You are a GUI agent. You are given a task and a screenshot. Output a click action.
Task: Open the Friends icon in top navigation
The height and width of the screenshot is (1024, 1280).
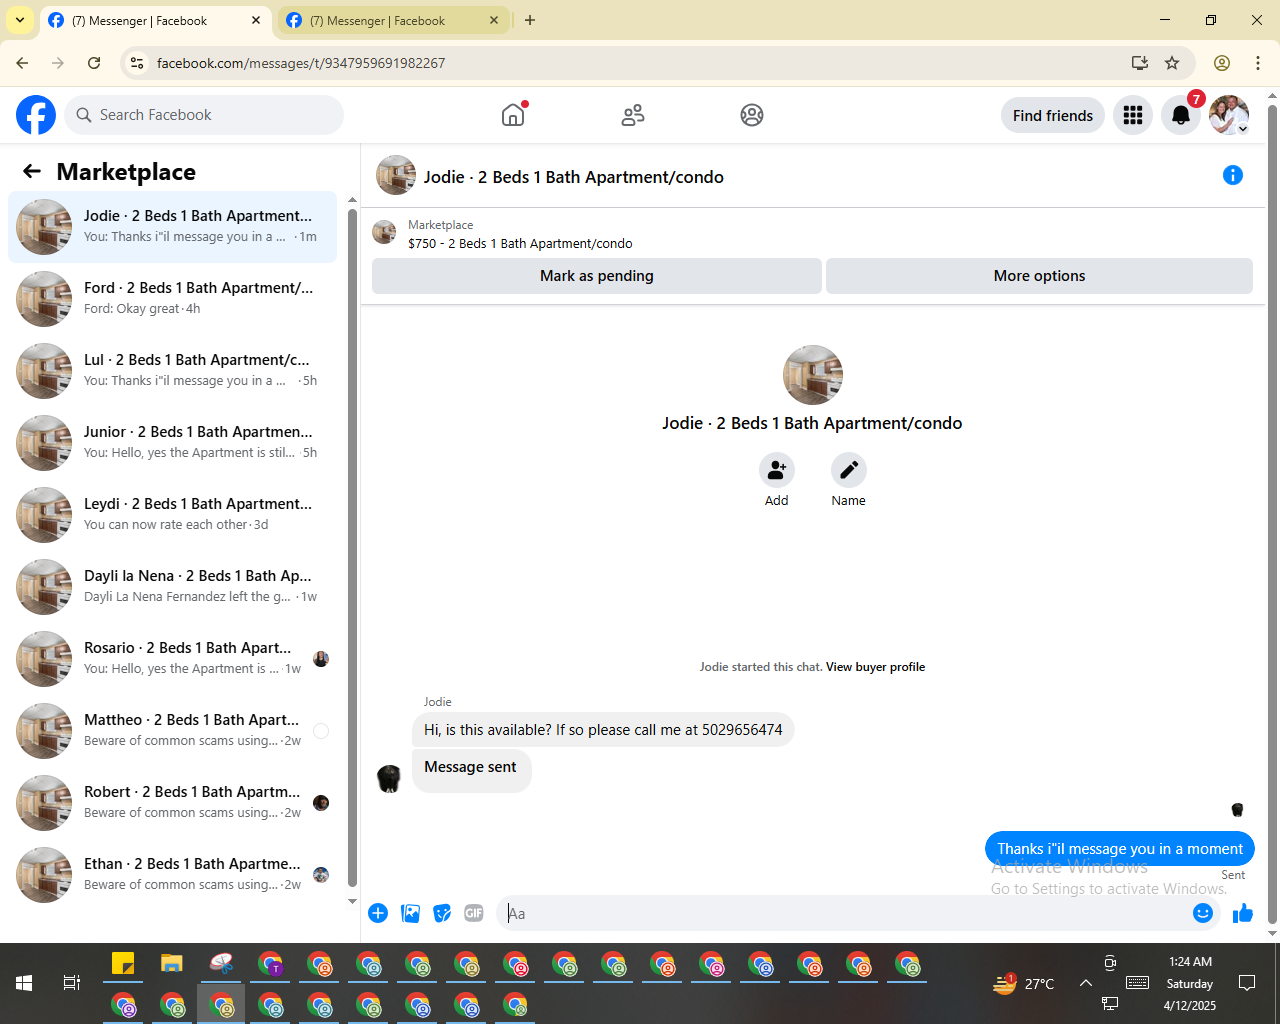(633, 115)
